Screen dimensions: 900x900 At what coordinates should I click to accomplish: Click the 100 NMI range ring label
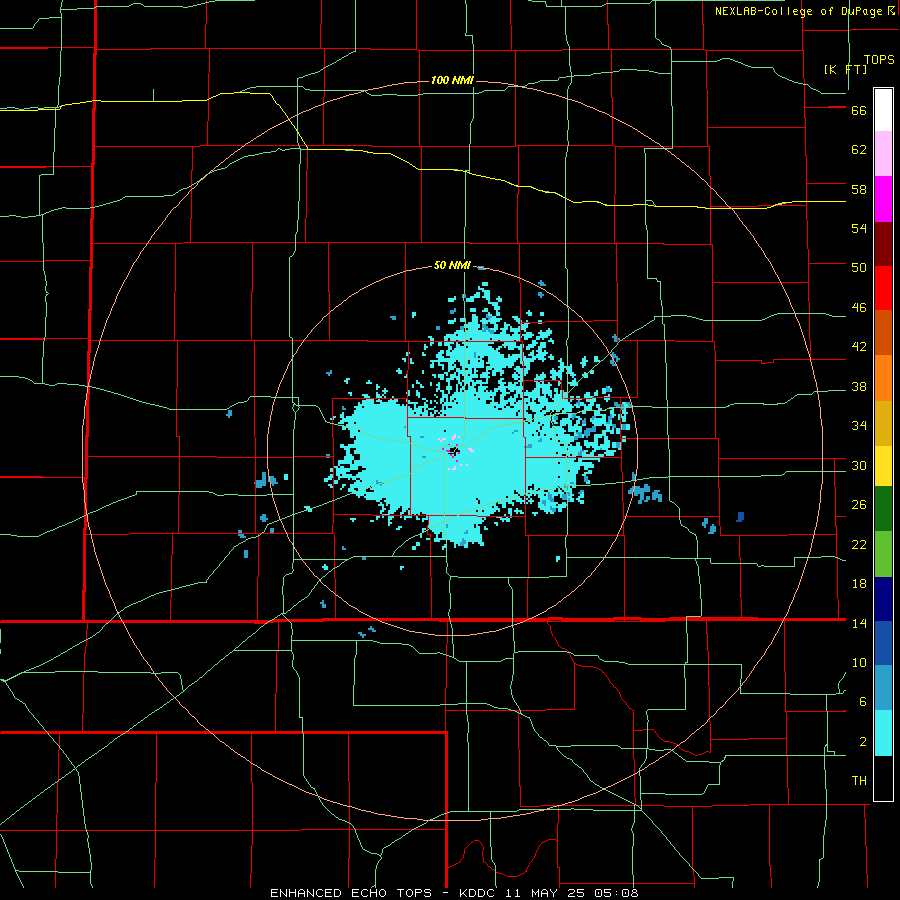coord(452,80)
